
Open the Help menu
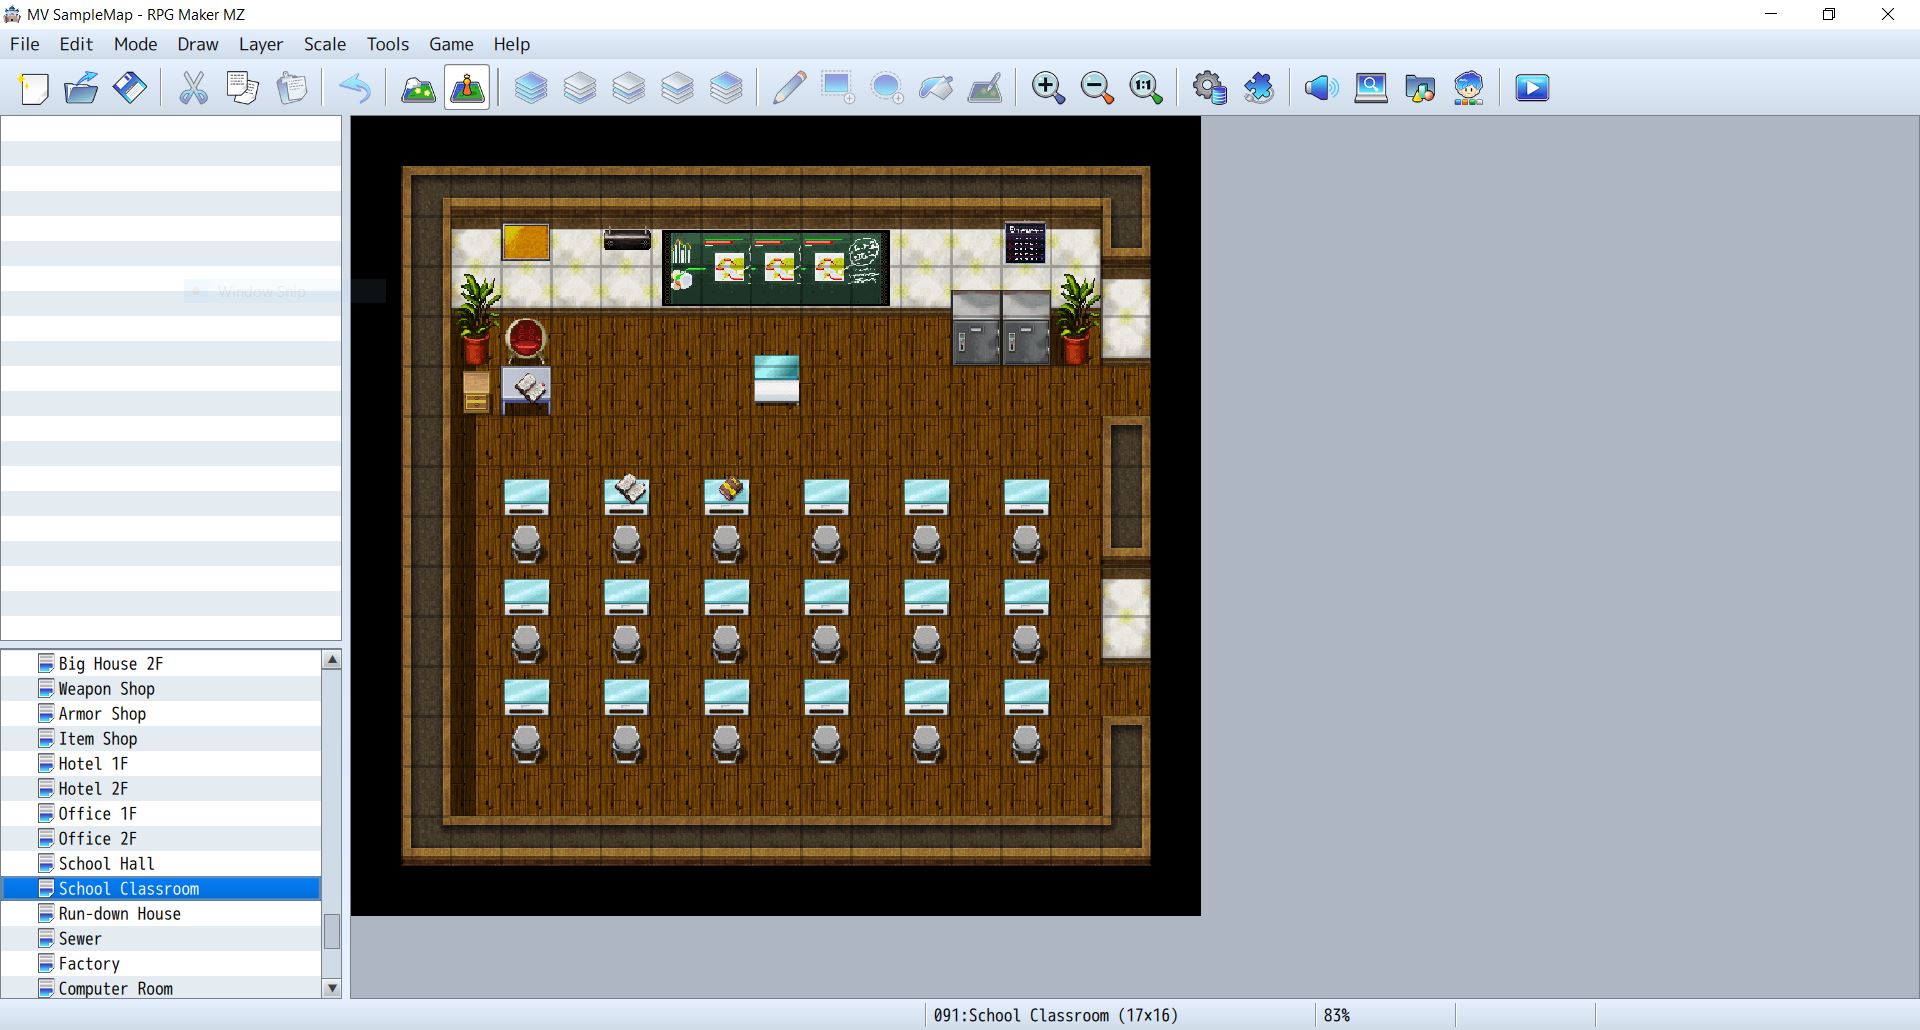coord(512,44)
